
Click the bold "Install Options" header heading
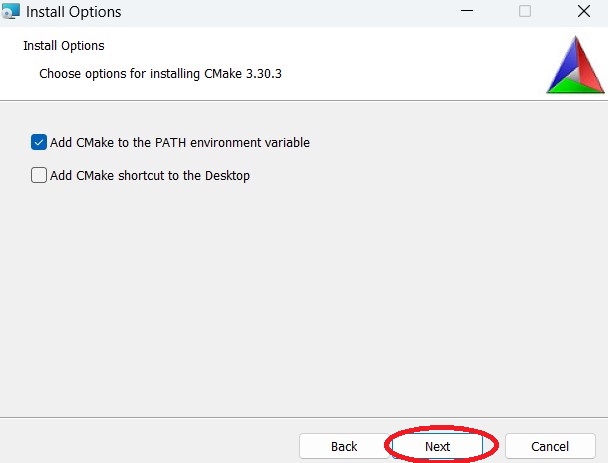pyautogui.click(x=63, y=46)
